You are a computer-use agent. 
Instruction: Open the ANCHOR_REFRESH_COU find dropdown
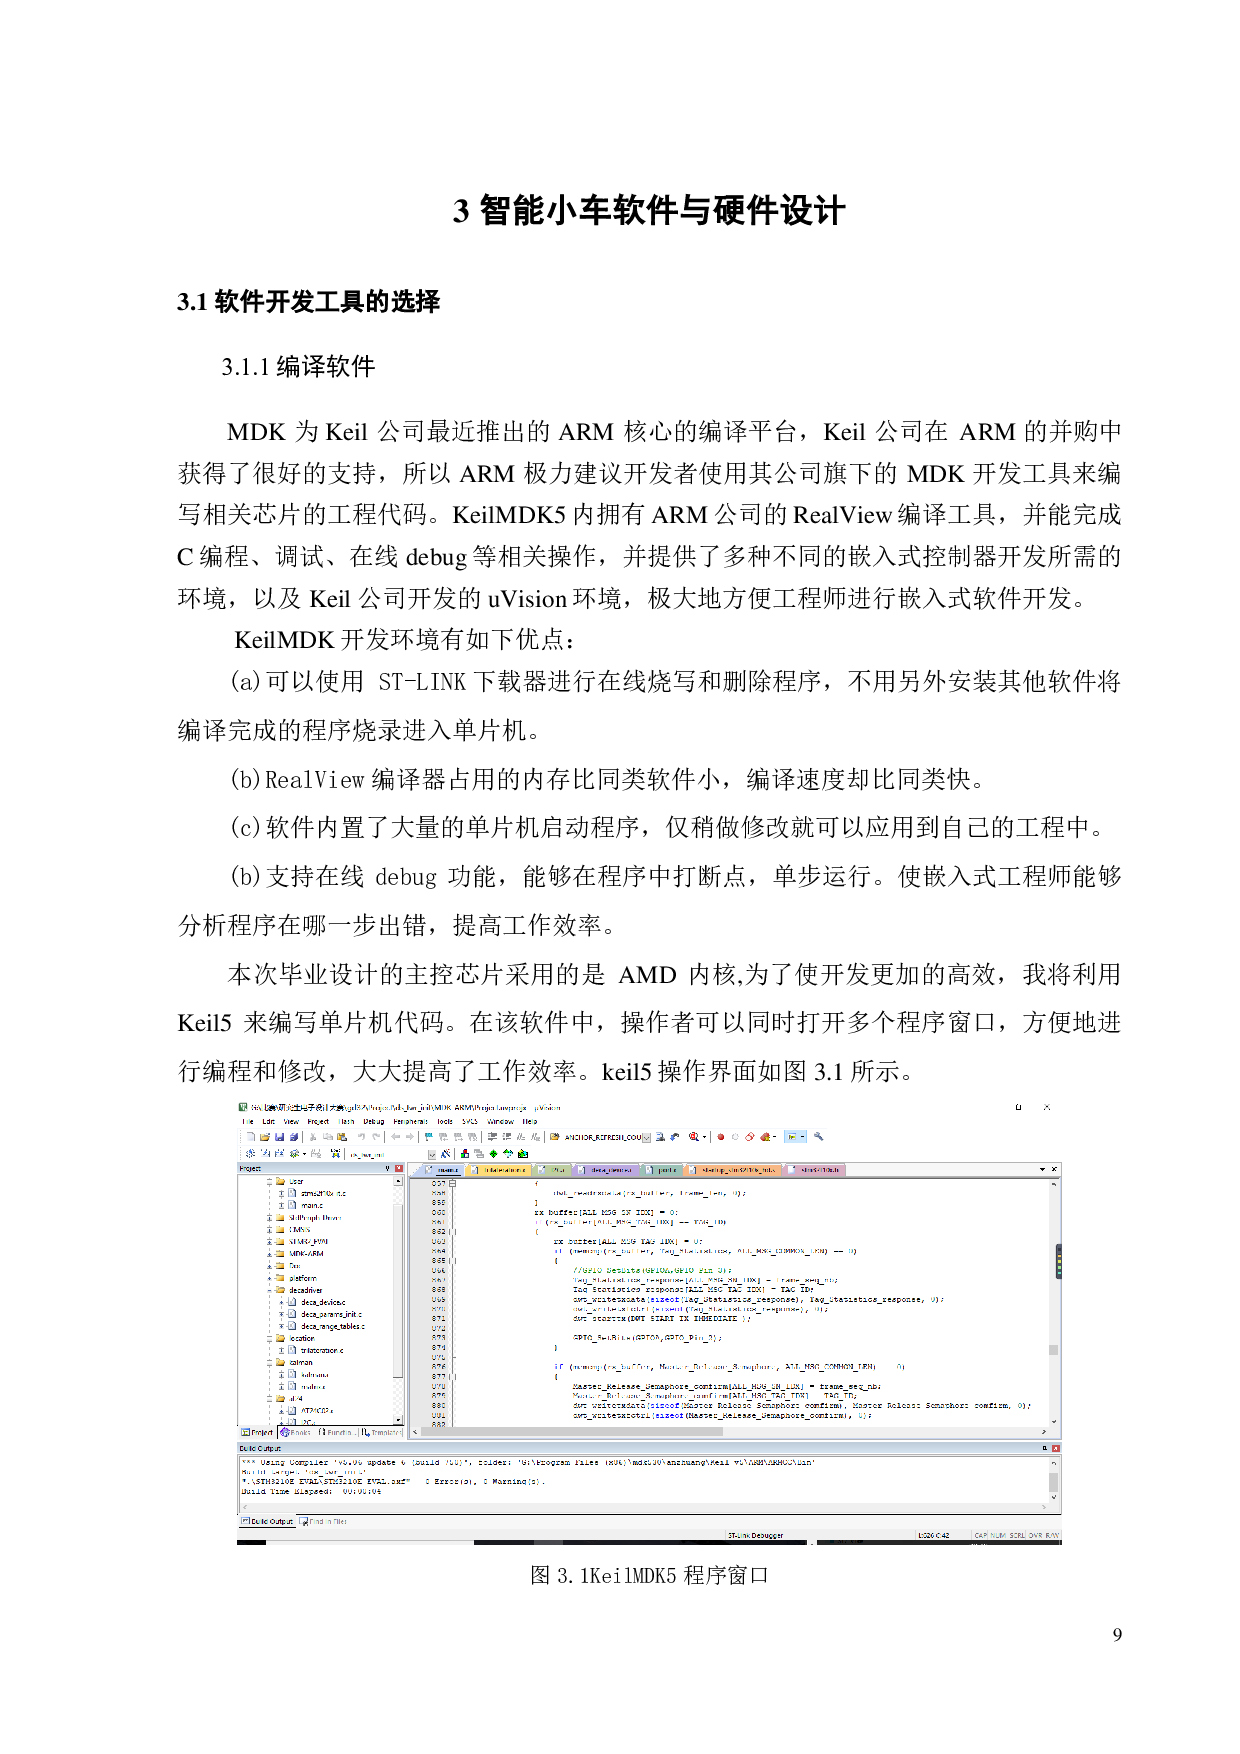(646, 1137)
